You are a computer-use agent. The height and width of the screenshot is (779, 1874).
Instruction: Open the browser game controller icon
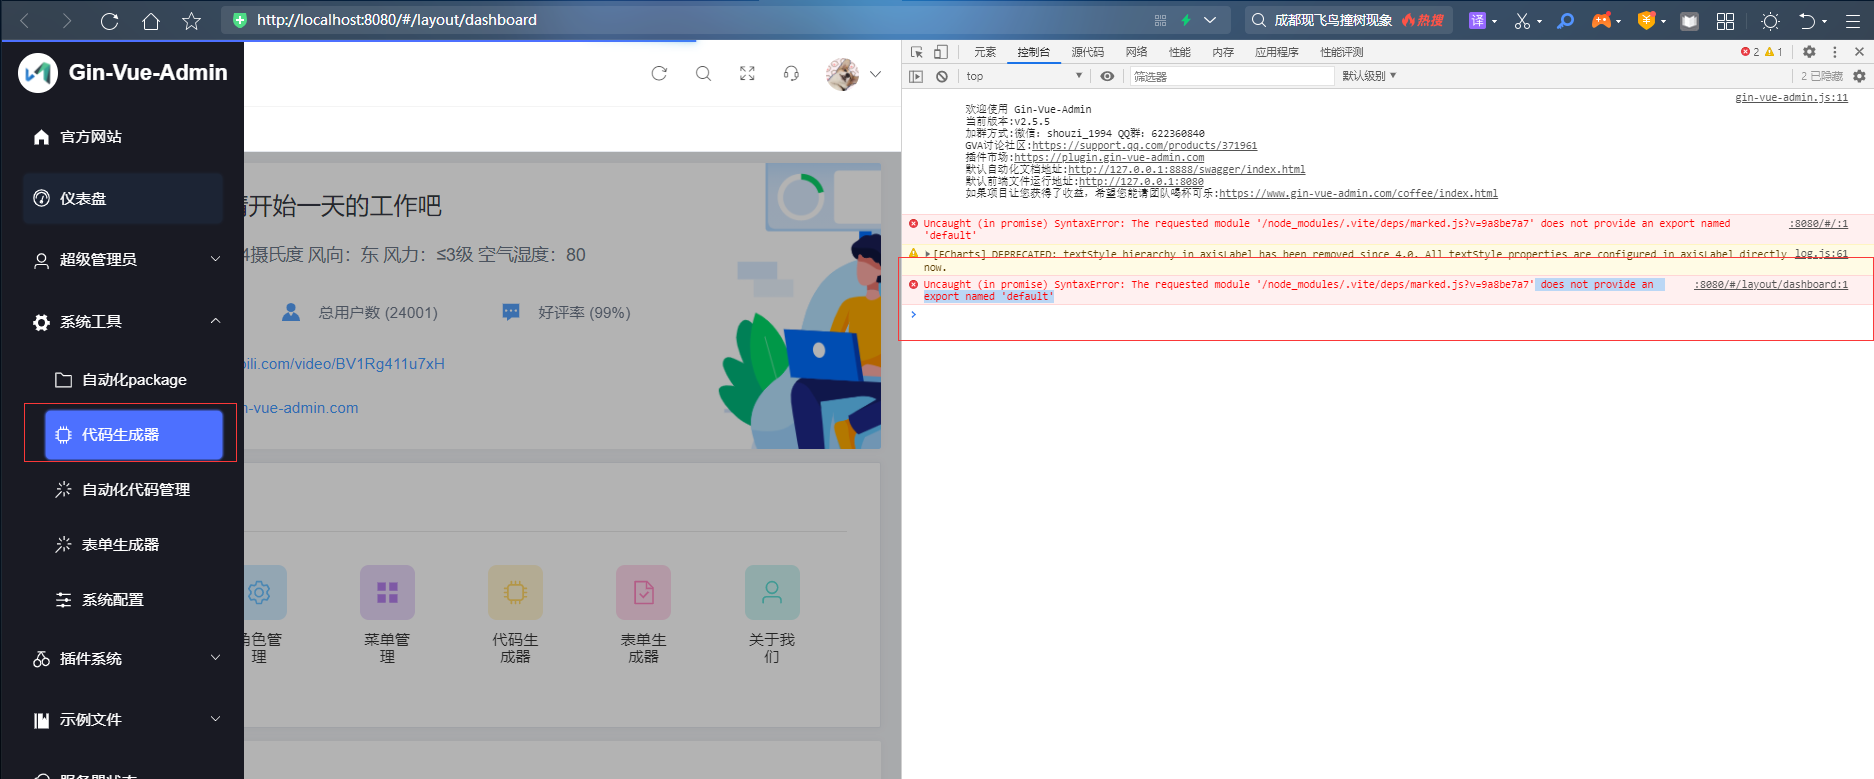tap(1601, 20)
